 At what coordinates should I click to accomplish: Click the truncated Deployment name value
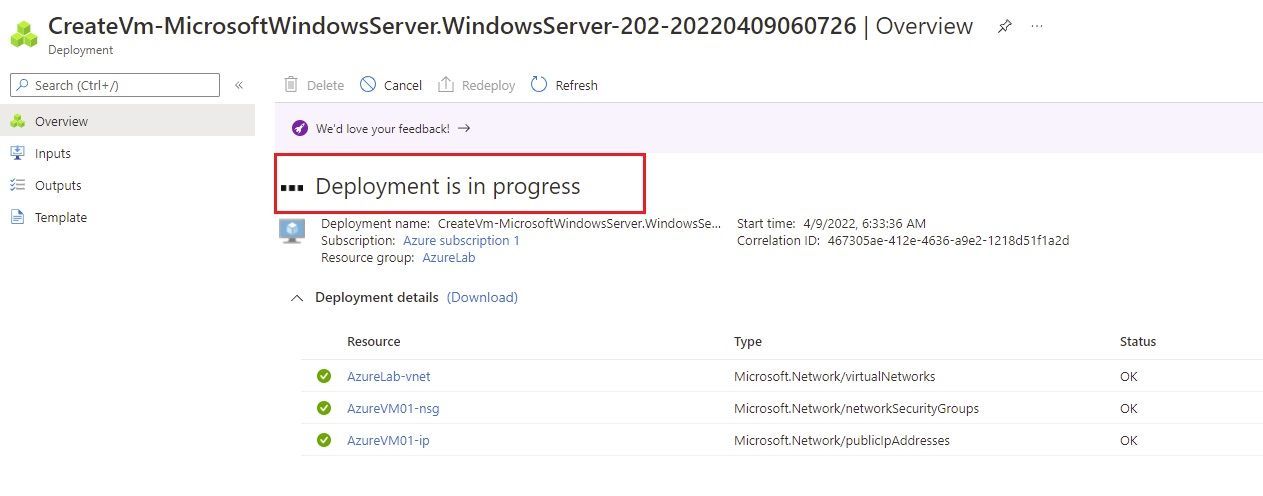[580, 223]
